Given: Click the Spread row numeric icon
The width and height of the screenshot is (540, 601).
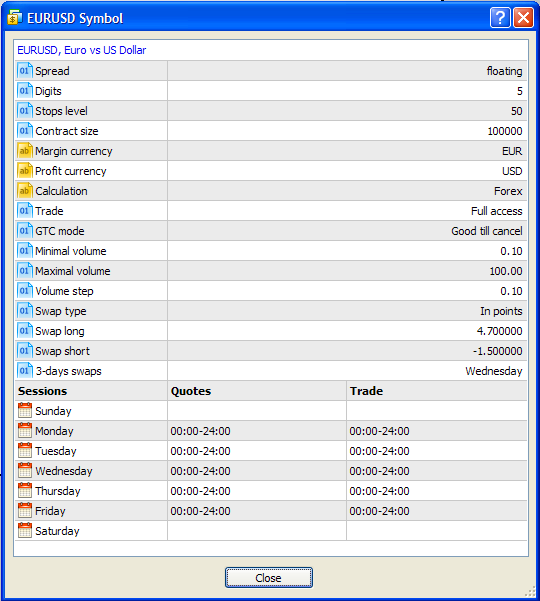Looking at the screenshot, I should (25, 71).
